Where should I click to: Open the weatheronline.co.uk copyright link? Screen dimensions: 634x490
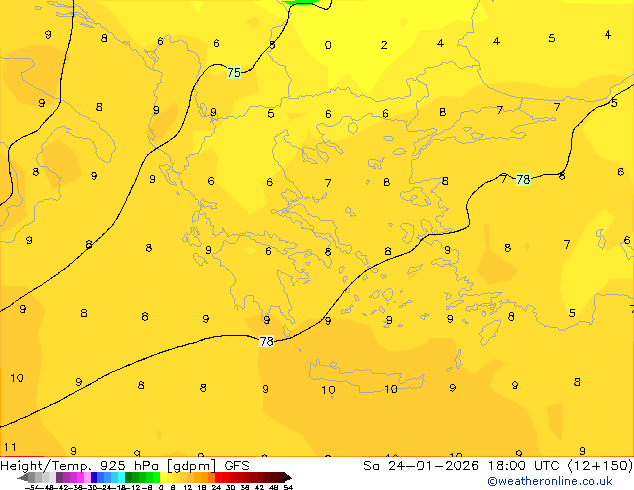tap(550, 481)
